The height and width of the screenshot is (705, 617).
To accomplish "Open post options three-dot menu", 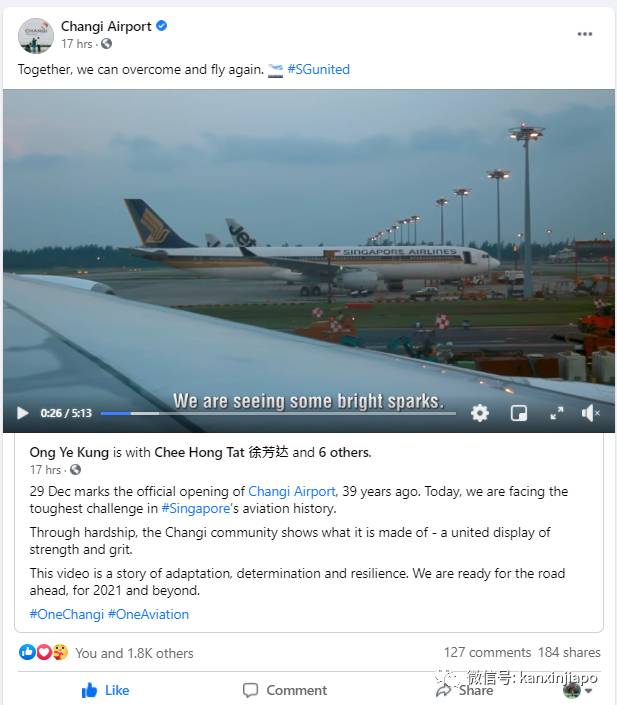I will click(585, 34).
